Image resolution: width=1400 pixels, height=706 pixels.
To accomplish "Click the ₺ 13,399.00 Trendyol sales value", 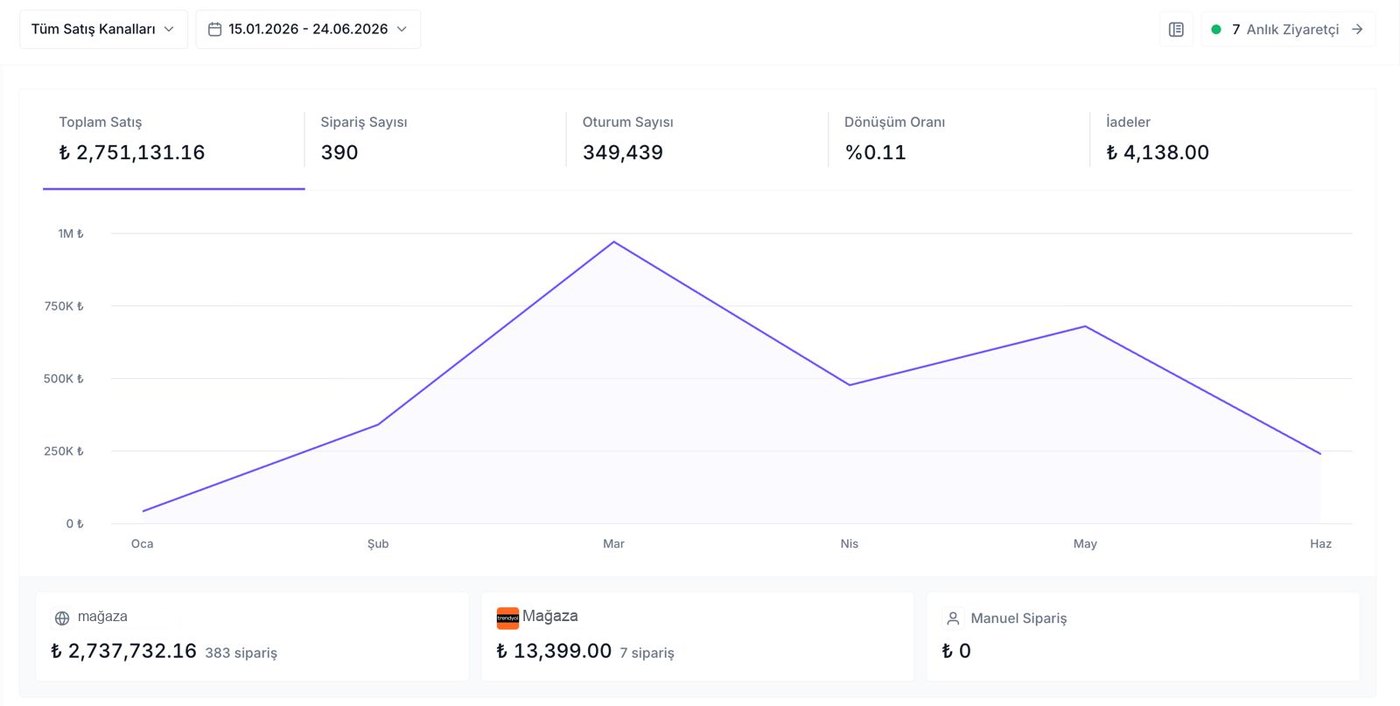I will [x=554, y=651].
